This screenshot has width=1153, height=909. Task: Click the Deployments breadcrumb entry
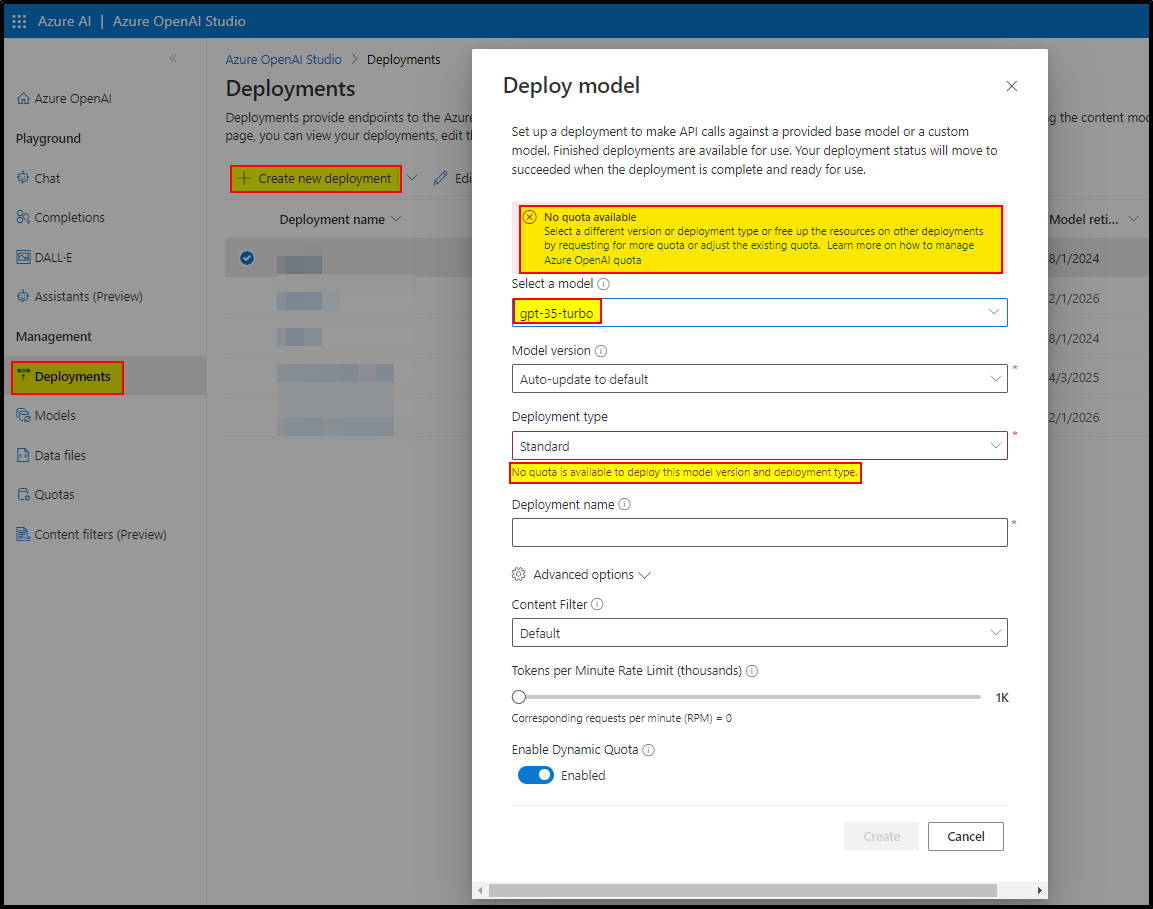coord(403,59)
